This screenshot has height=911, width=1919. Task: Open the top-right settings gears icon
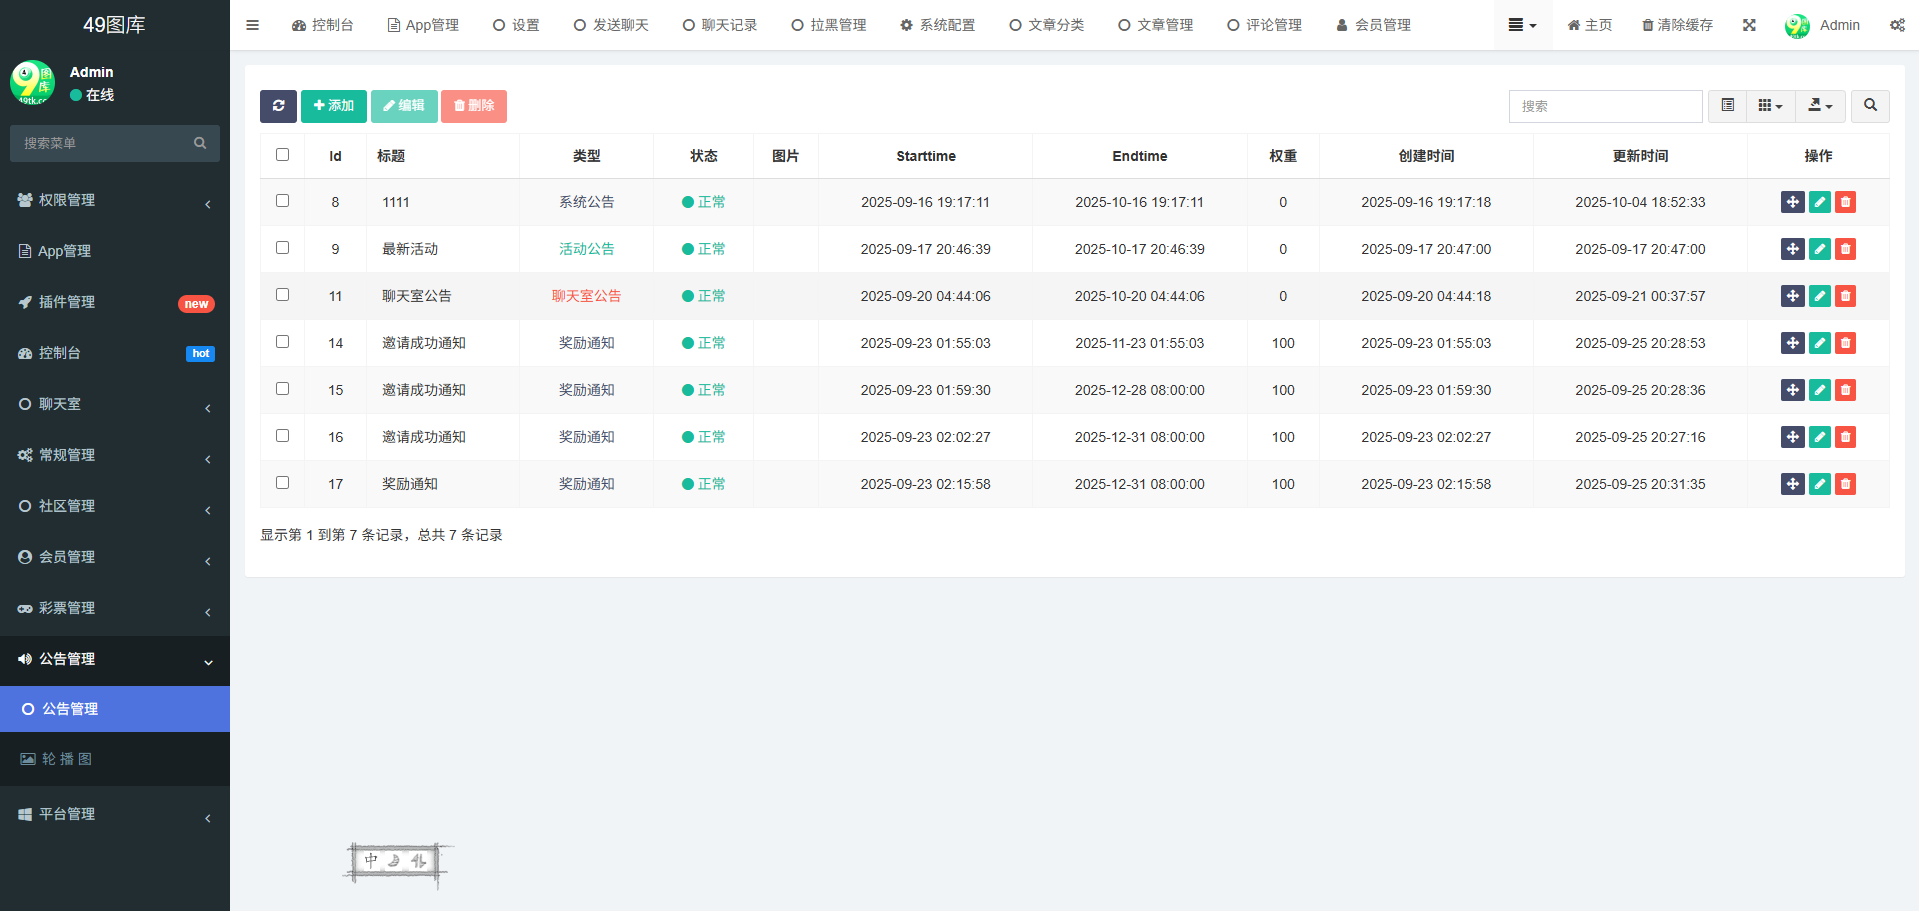(x=1897, y=25)
